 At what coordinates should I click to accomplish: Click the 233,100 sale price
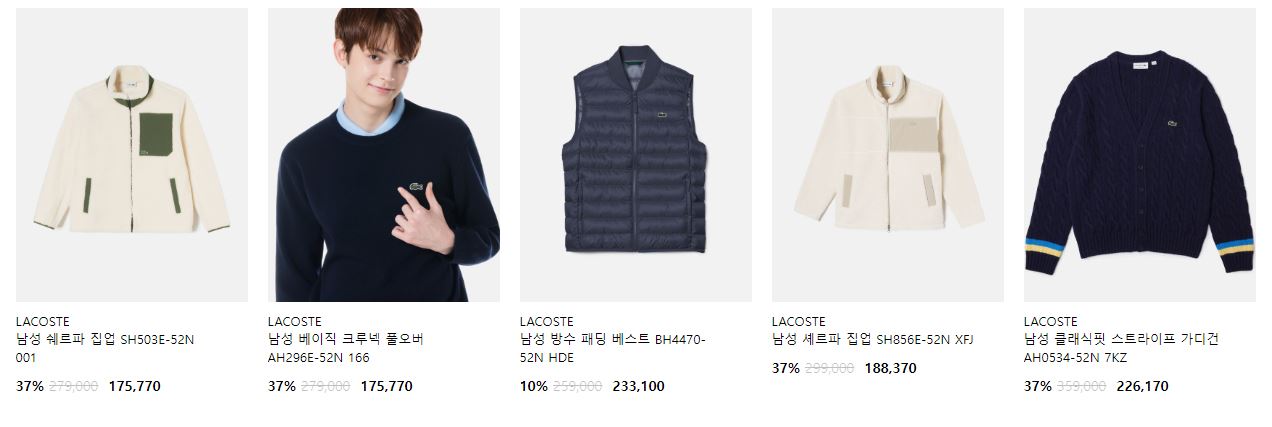point(638,386)
